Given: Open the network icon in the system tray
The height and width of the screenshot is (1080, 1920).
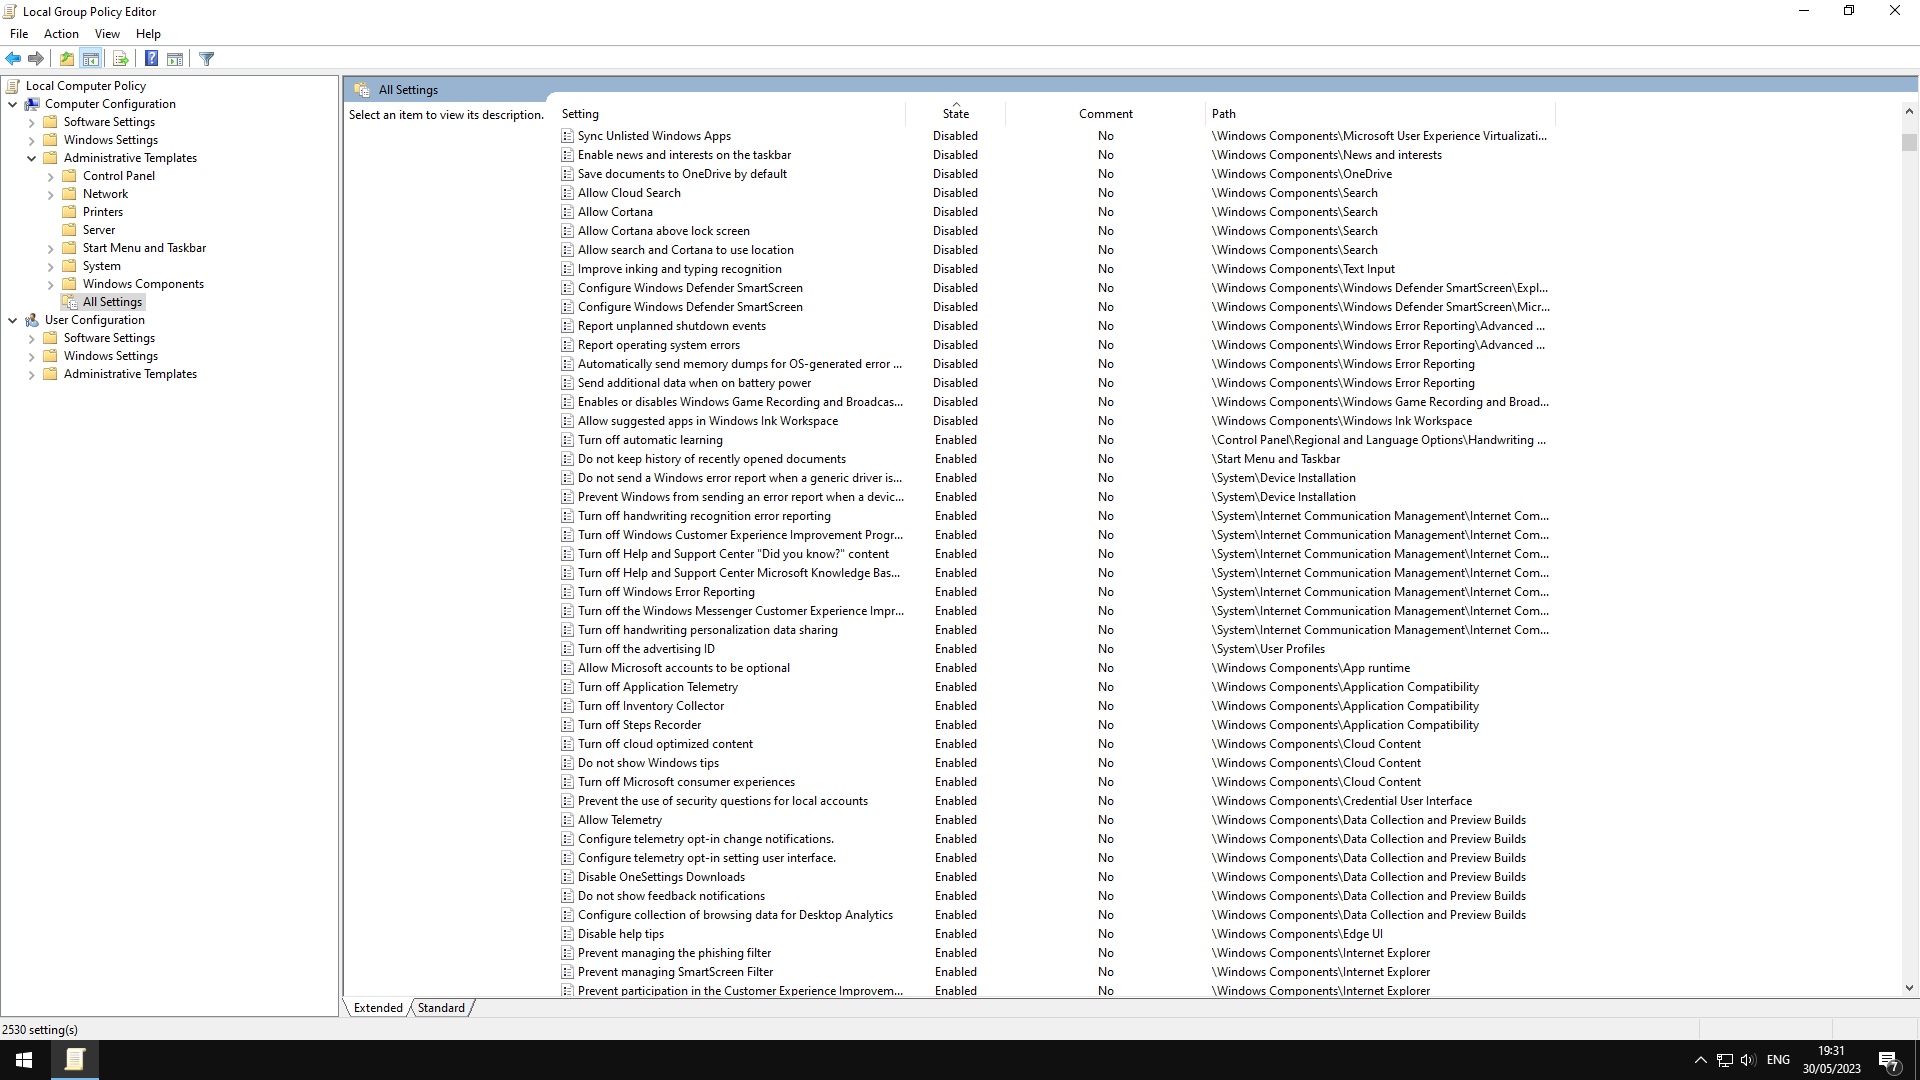Looking at the screenshot, I should 1725,1060.
